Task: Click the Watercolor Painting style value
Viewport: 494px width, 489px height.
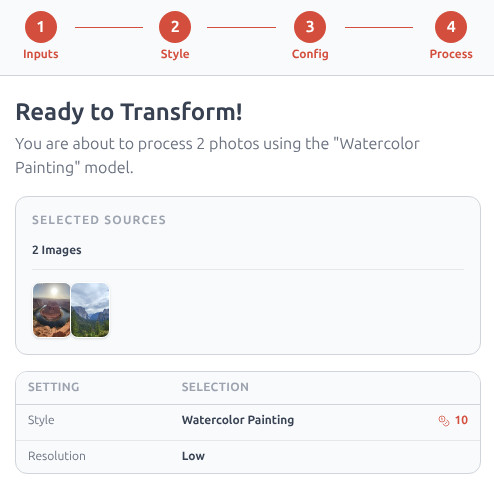Action: point(238,420)
